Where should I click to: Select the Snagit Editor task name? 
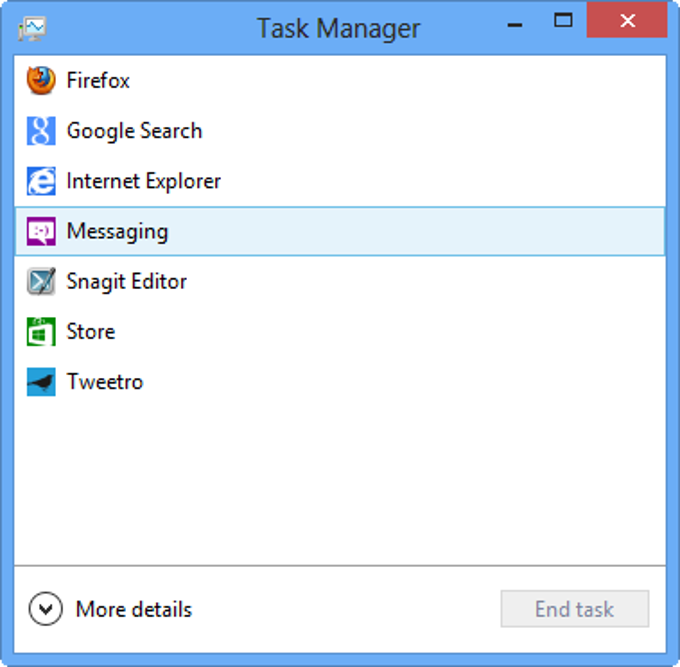tap(127, 282)
